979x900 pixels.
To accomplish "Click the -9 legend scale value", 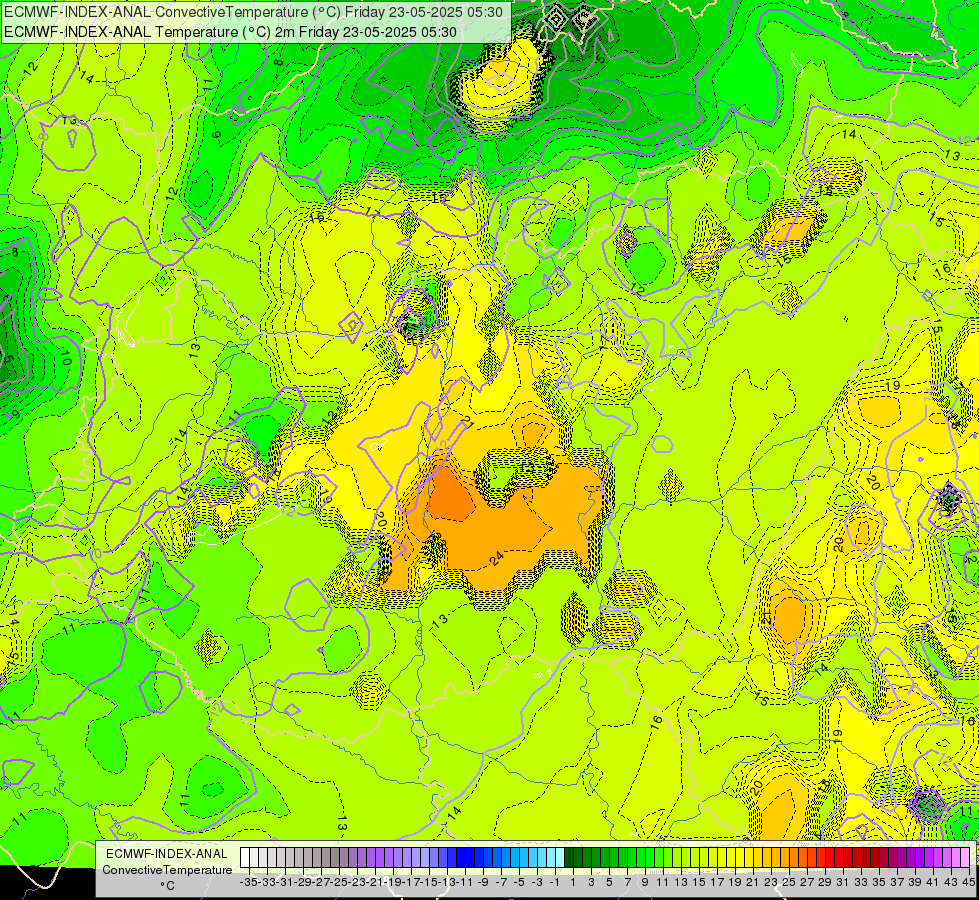I will coord(483,882).
